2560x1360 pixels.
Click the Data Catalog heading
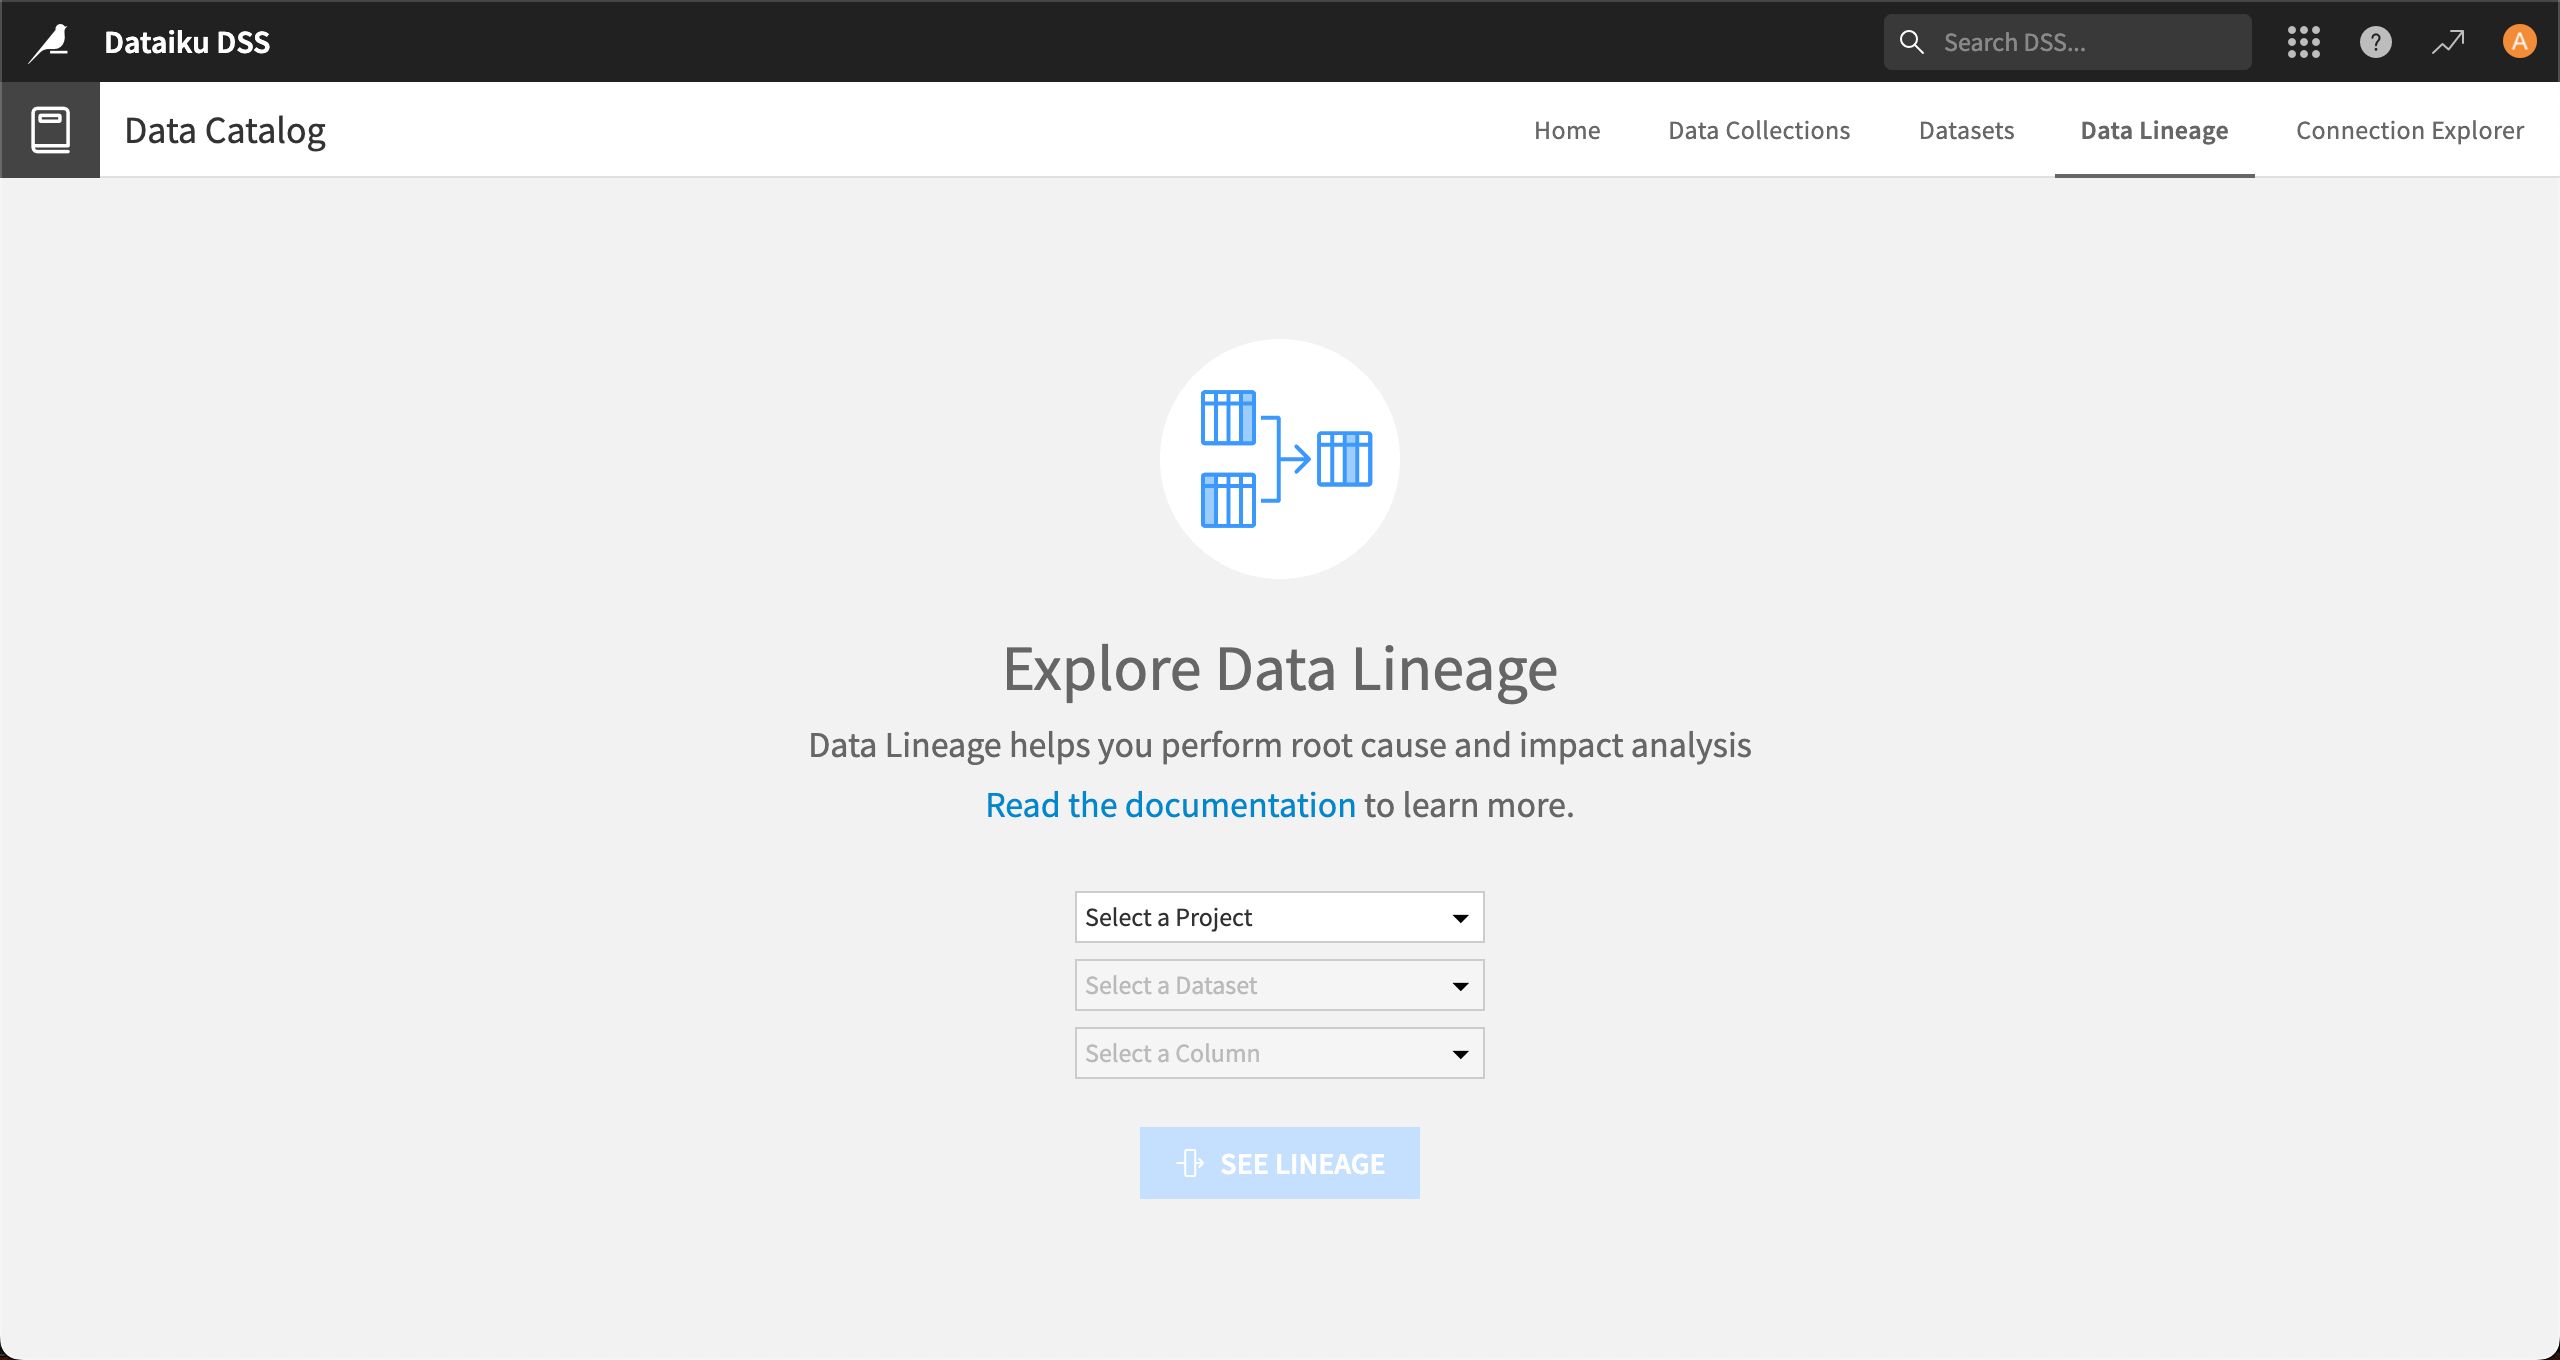[225, 131]
